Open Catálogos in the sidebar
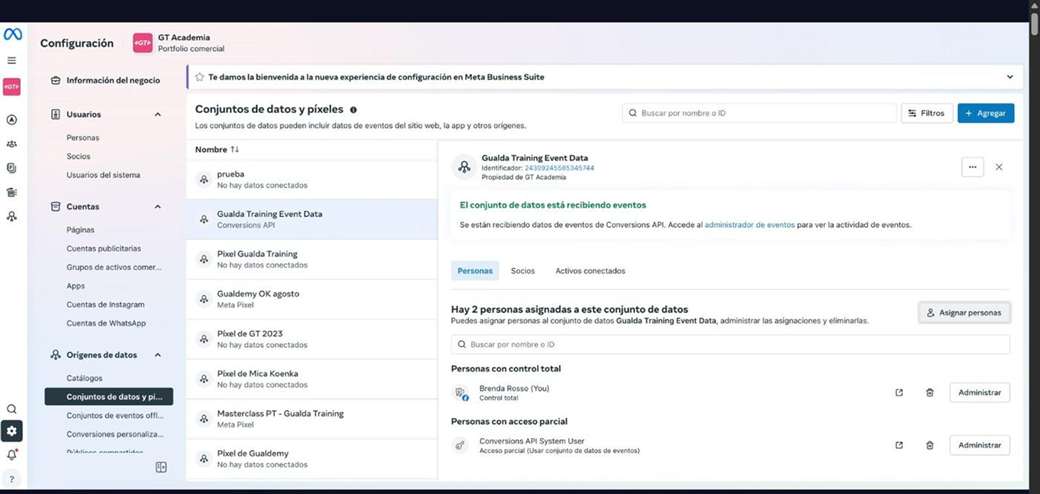This screenshot has width=1040, height=494. tap(84, 378)
